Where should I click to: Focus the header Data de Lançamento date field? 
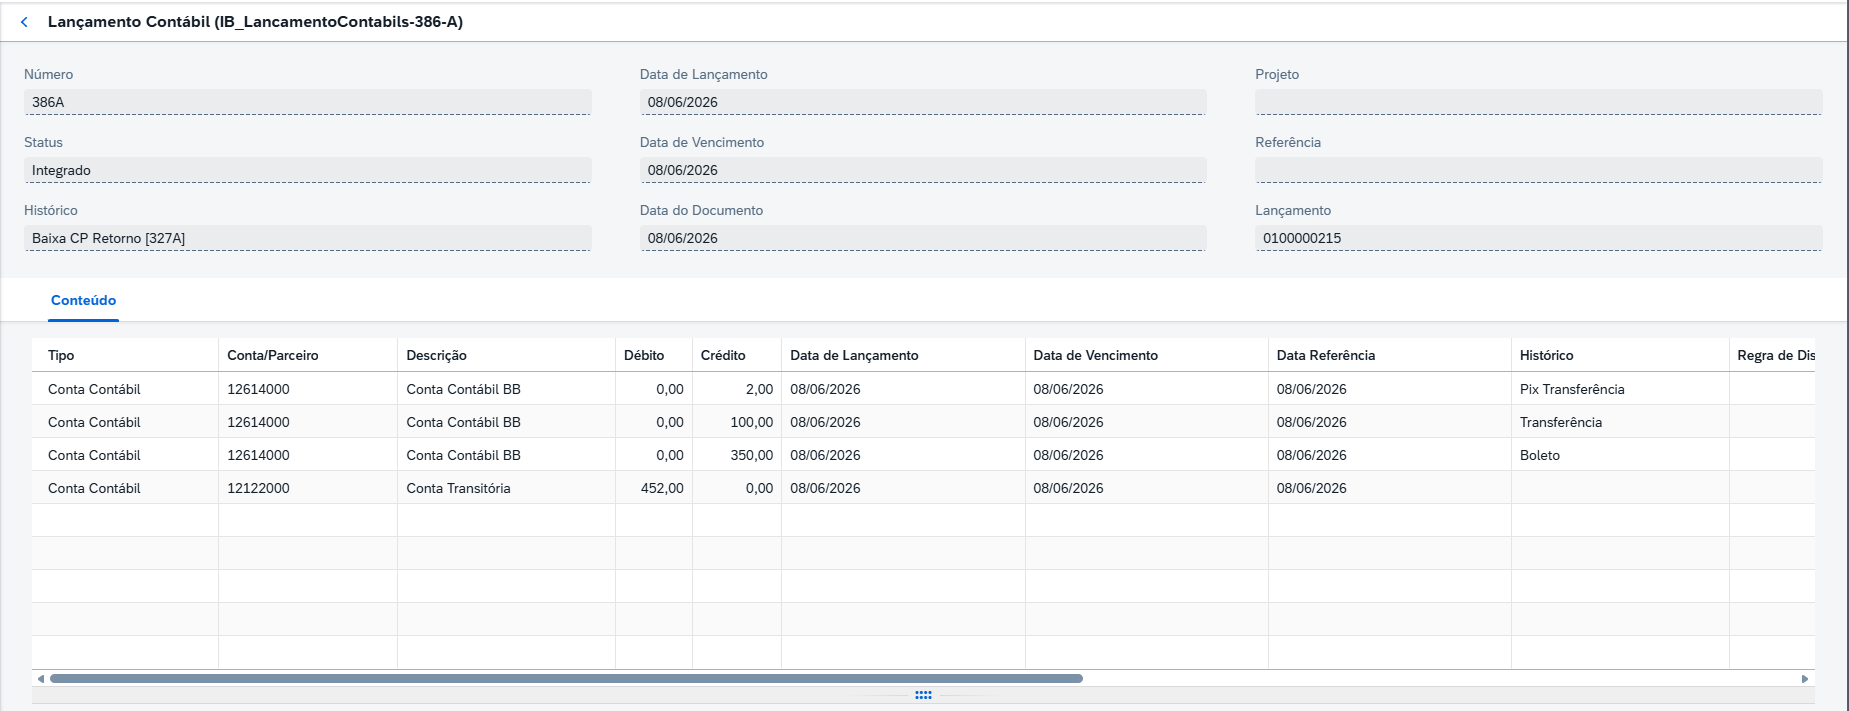pos(923,102)
